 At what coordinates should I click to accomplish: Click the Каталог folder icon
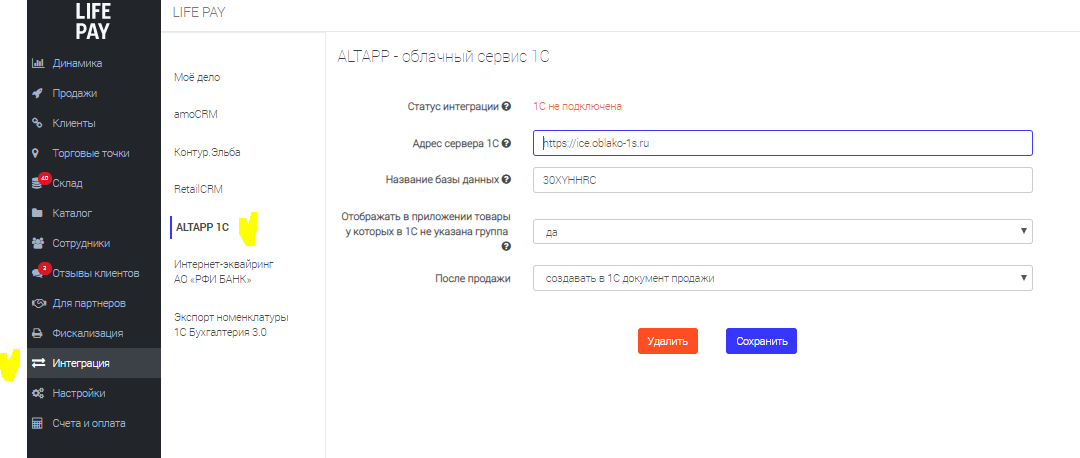point(39,213)
